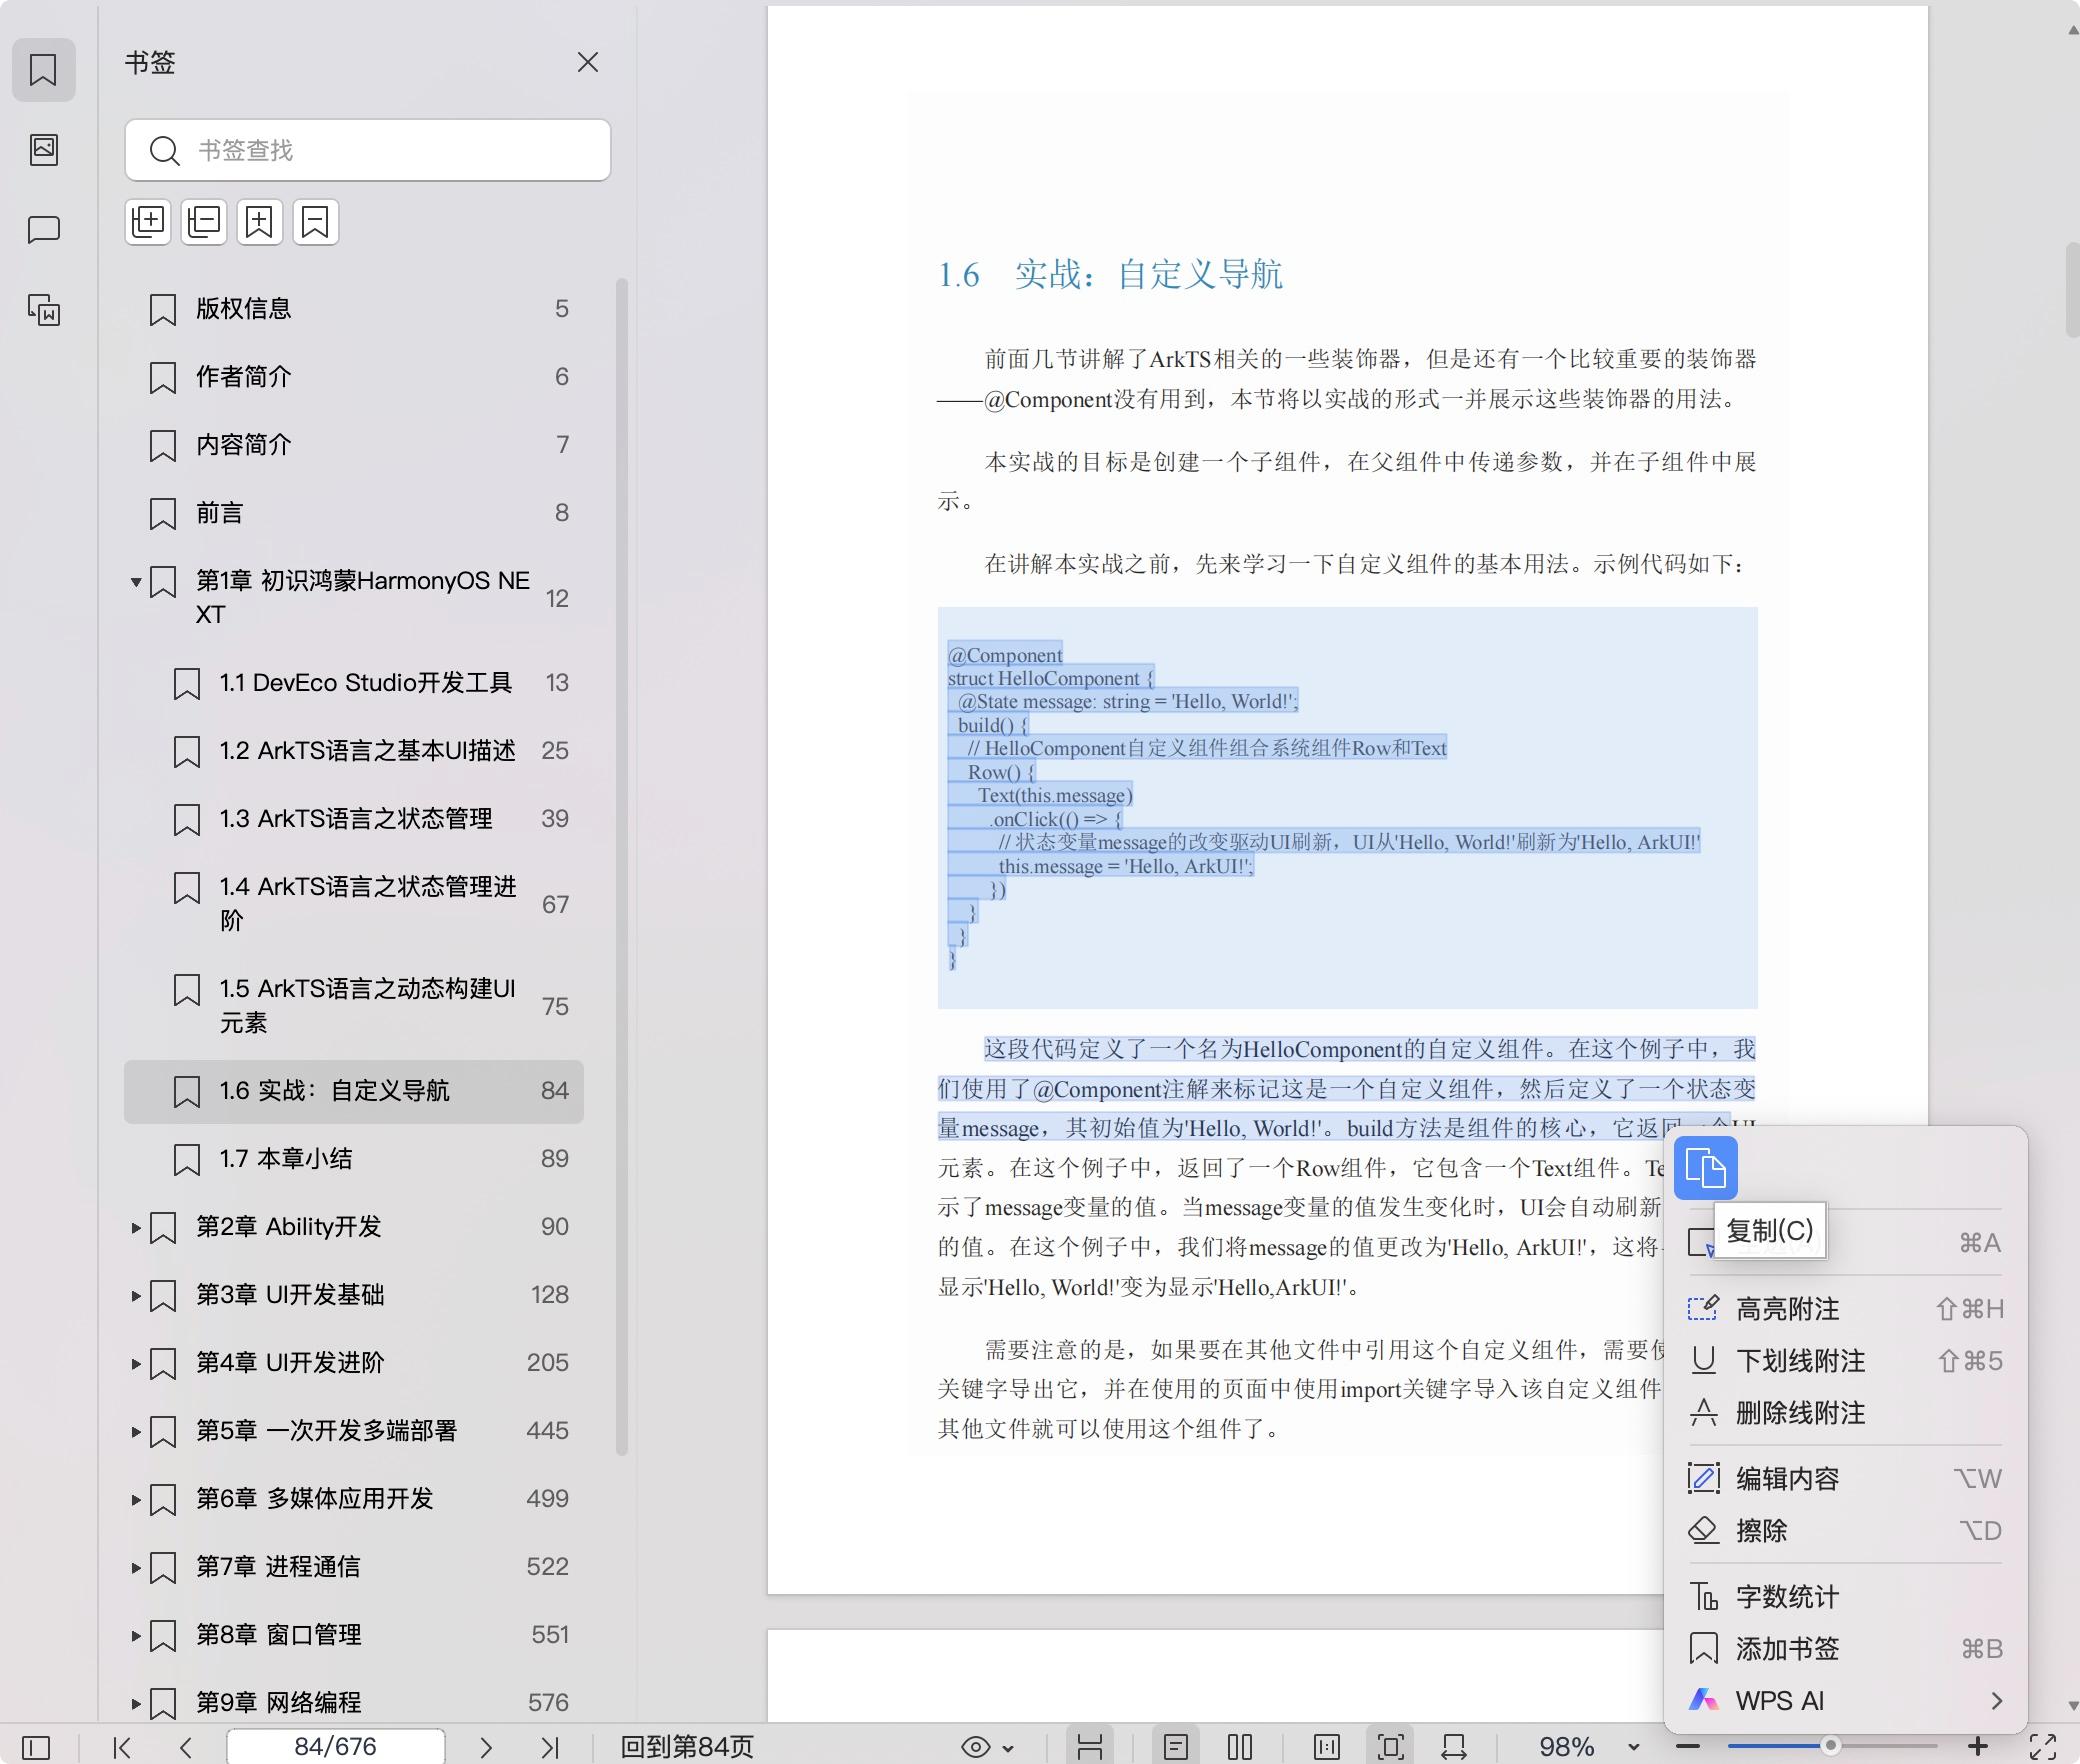2080x1764 pixels.
Task: Toggle the navigation pane button at bottom-left
Action: click(x=36, y=1747)
